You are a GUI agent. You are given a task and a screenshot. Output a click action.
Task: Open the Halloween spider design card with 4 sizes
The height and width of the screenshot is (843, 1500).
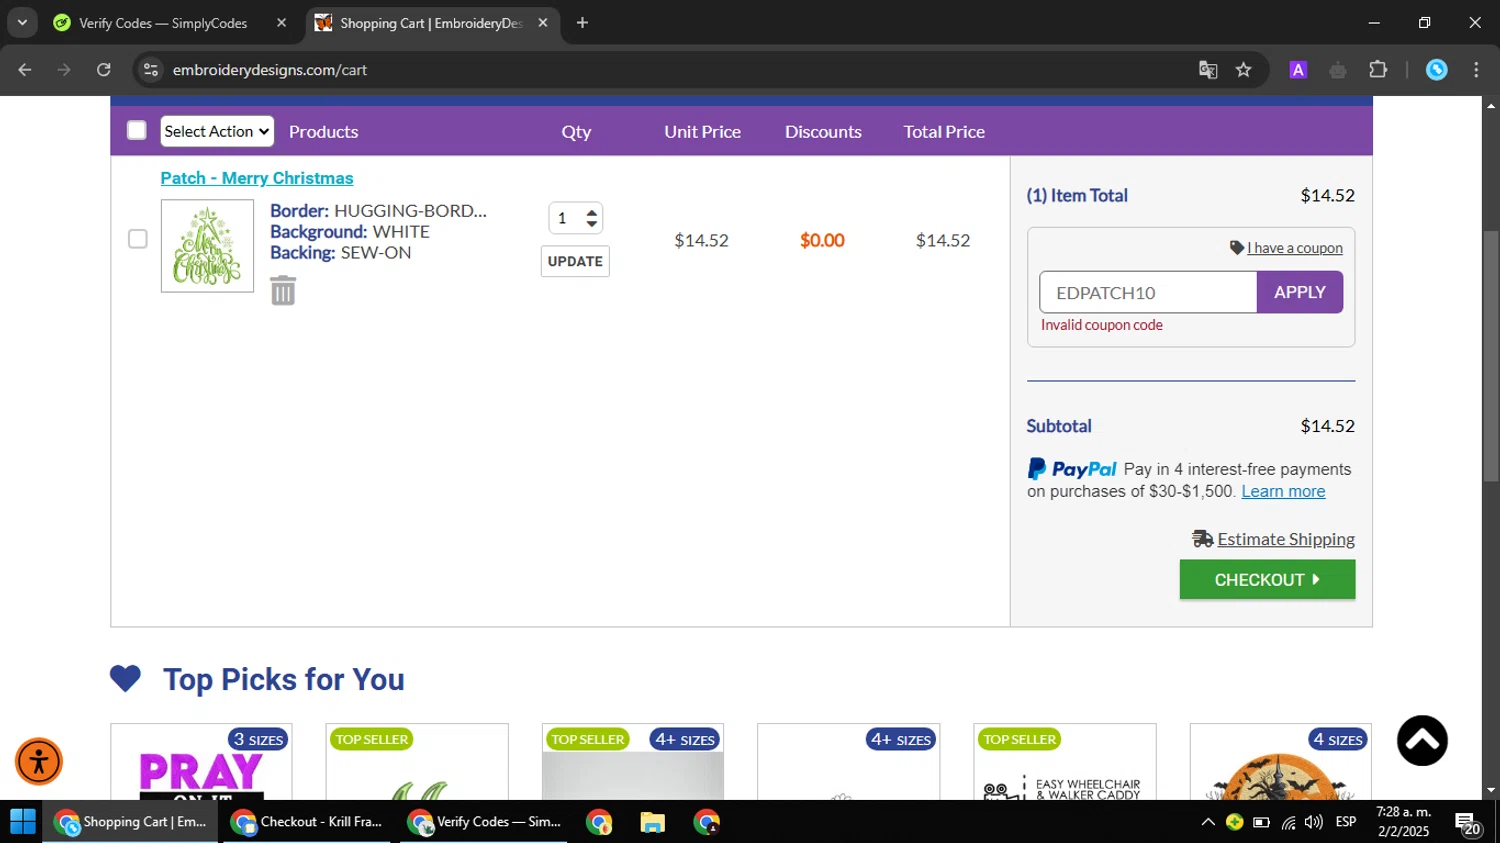click(x=1280, y=761)
